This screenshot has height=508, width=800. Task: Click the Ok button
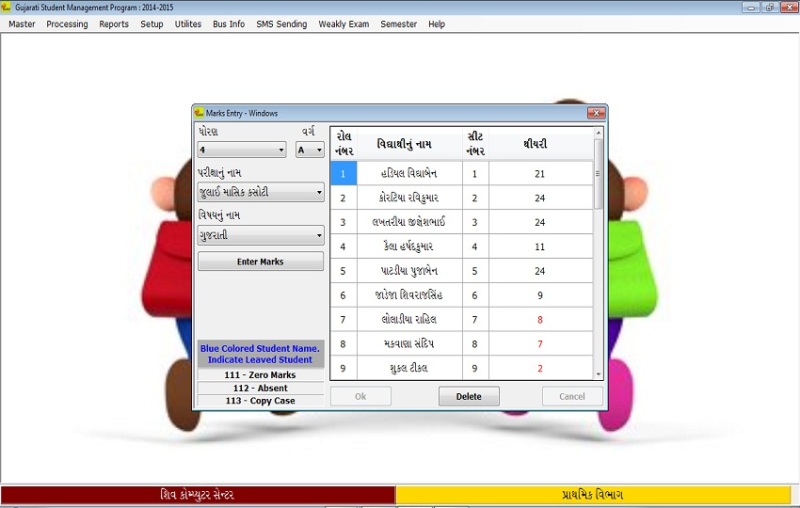click(x=361, y=396)
